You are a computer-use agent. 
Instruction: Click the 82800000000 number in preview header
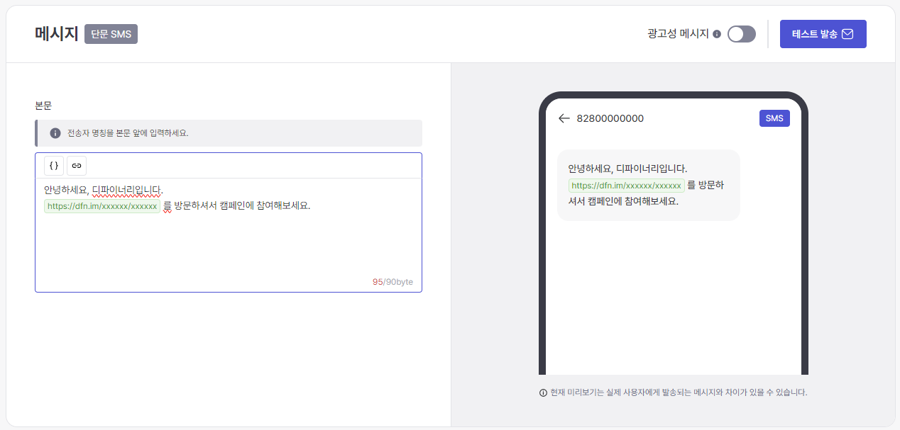point(610,118)
